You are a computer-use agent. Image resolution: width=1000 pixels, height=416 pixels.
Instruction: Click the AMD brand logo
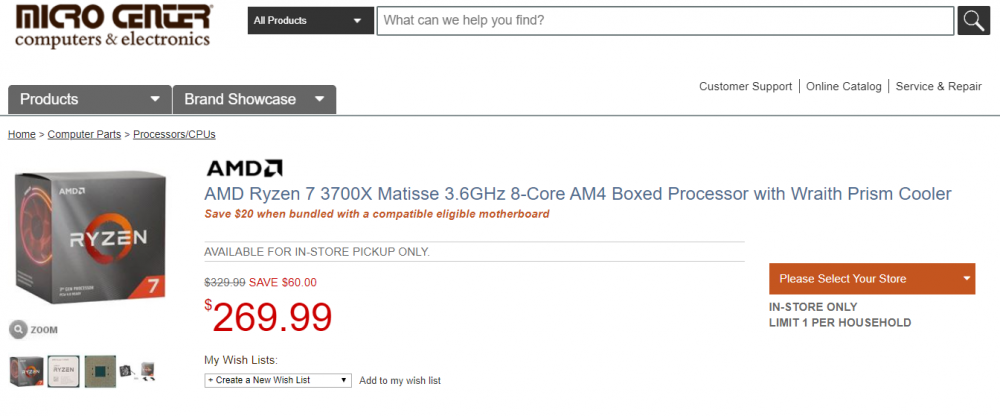tap(244, 168)
